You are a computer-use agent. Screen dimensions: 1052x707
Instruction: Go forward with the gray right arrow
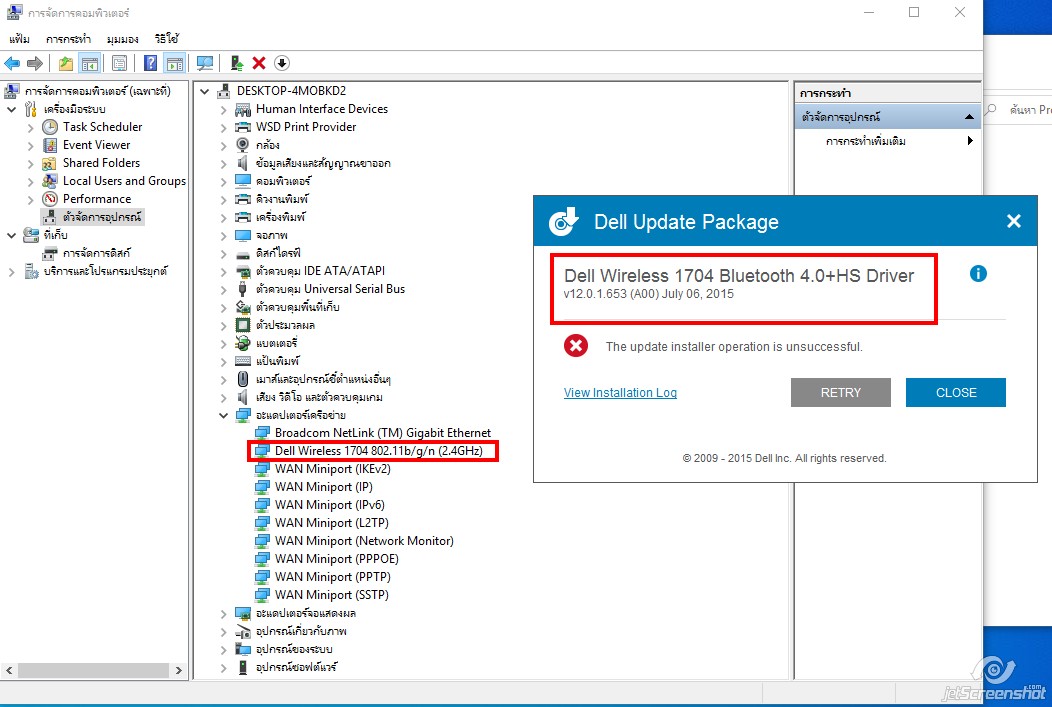pyautogui.click(x=35, y=63)
